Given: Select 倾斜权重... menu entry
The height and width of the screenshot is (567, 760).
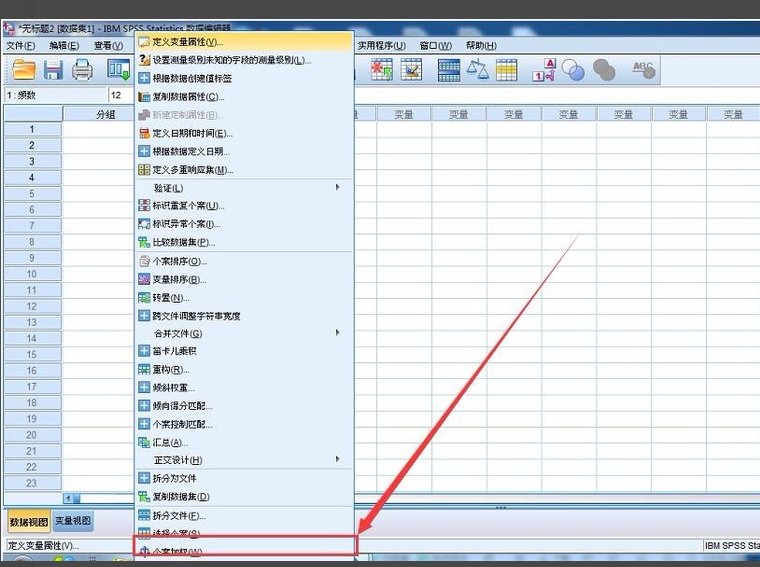Looking at the screenshot, I should [x=244, y=388].
